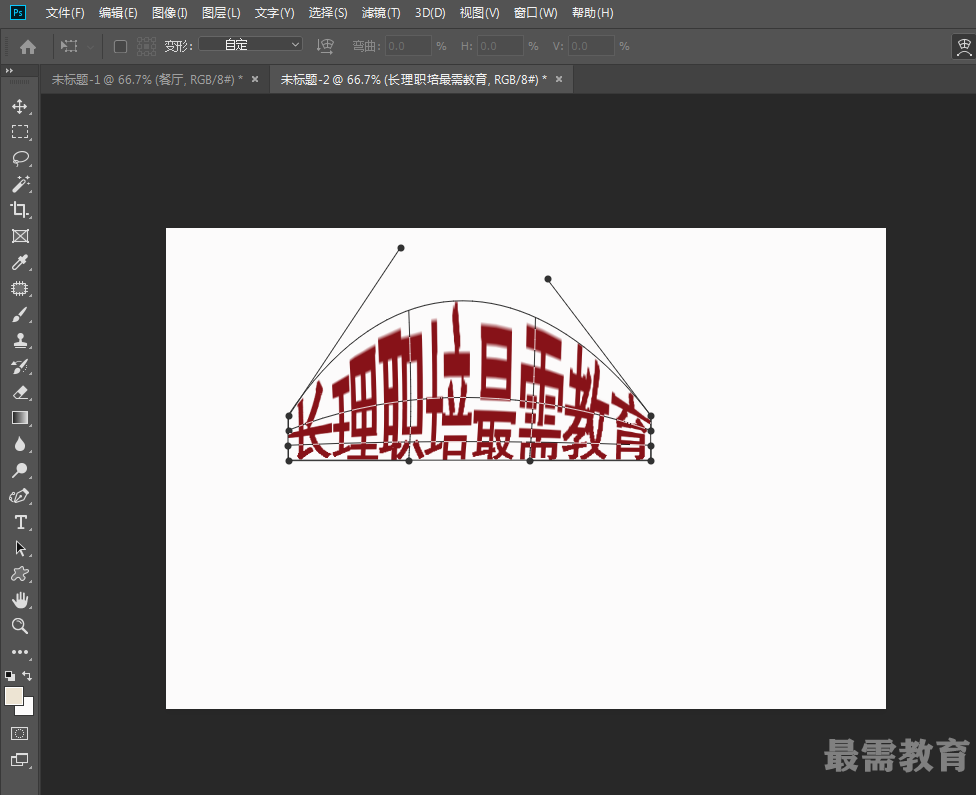Open the warp style dropdown showing 自定
Viewport: 976px width, 795px height.
[250, 44]
